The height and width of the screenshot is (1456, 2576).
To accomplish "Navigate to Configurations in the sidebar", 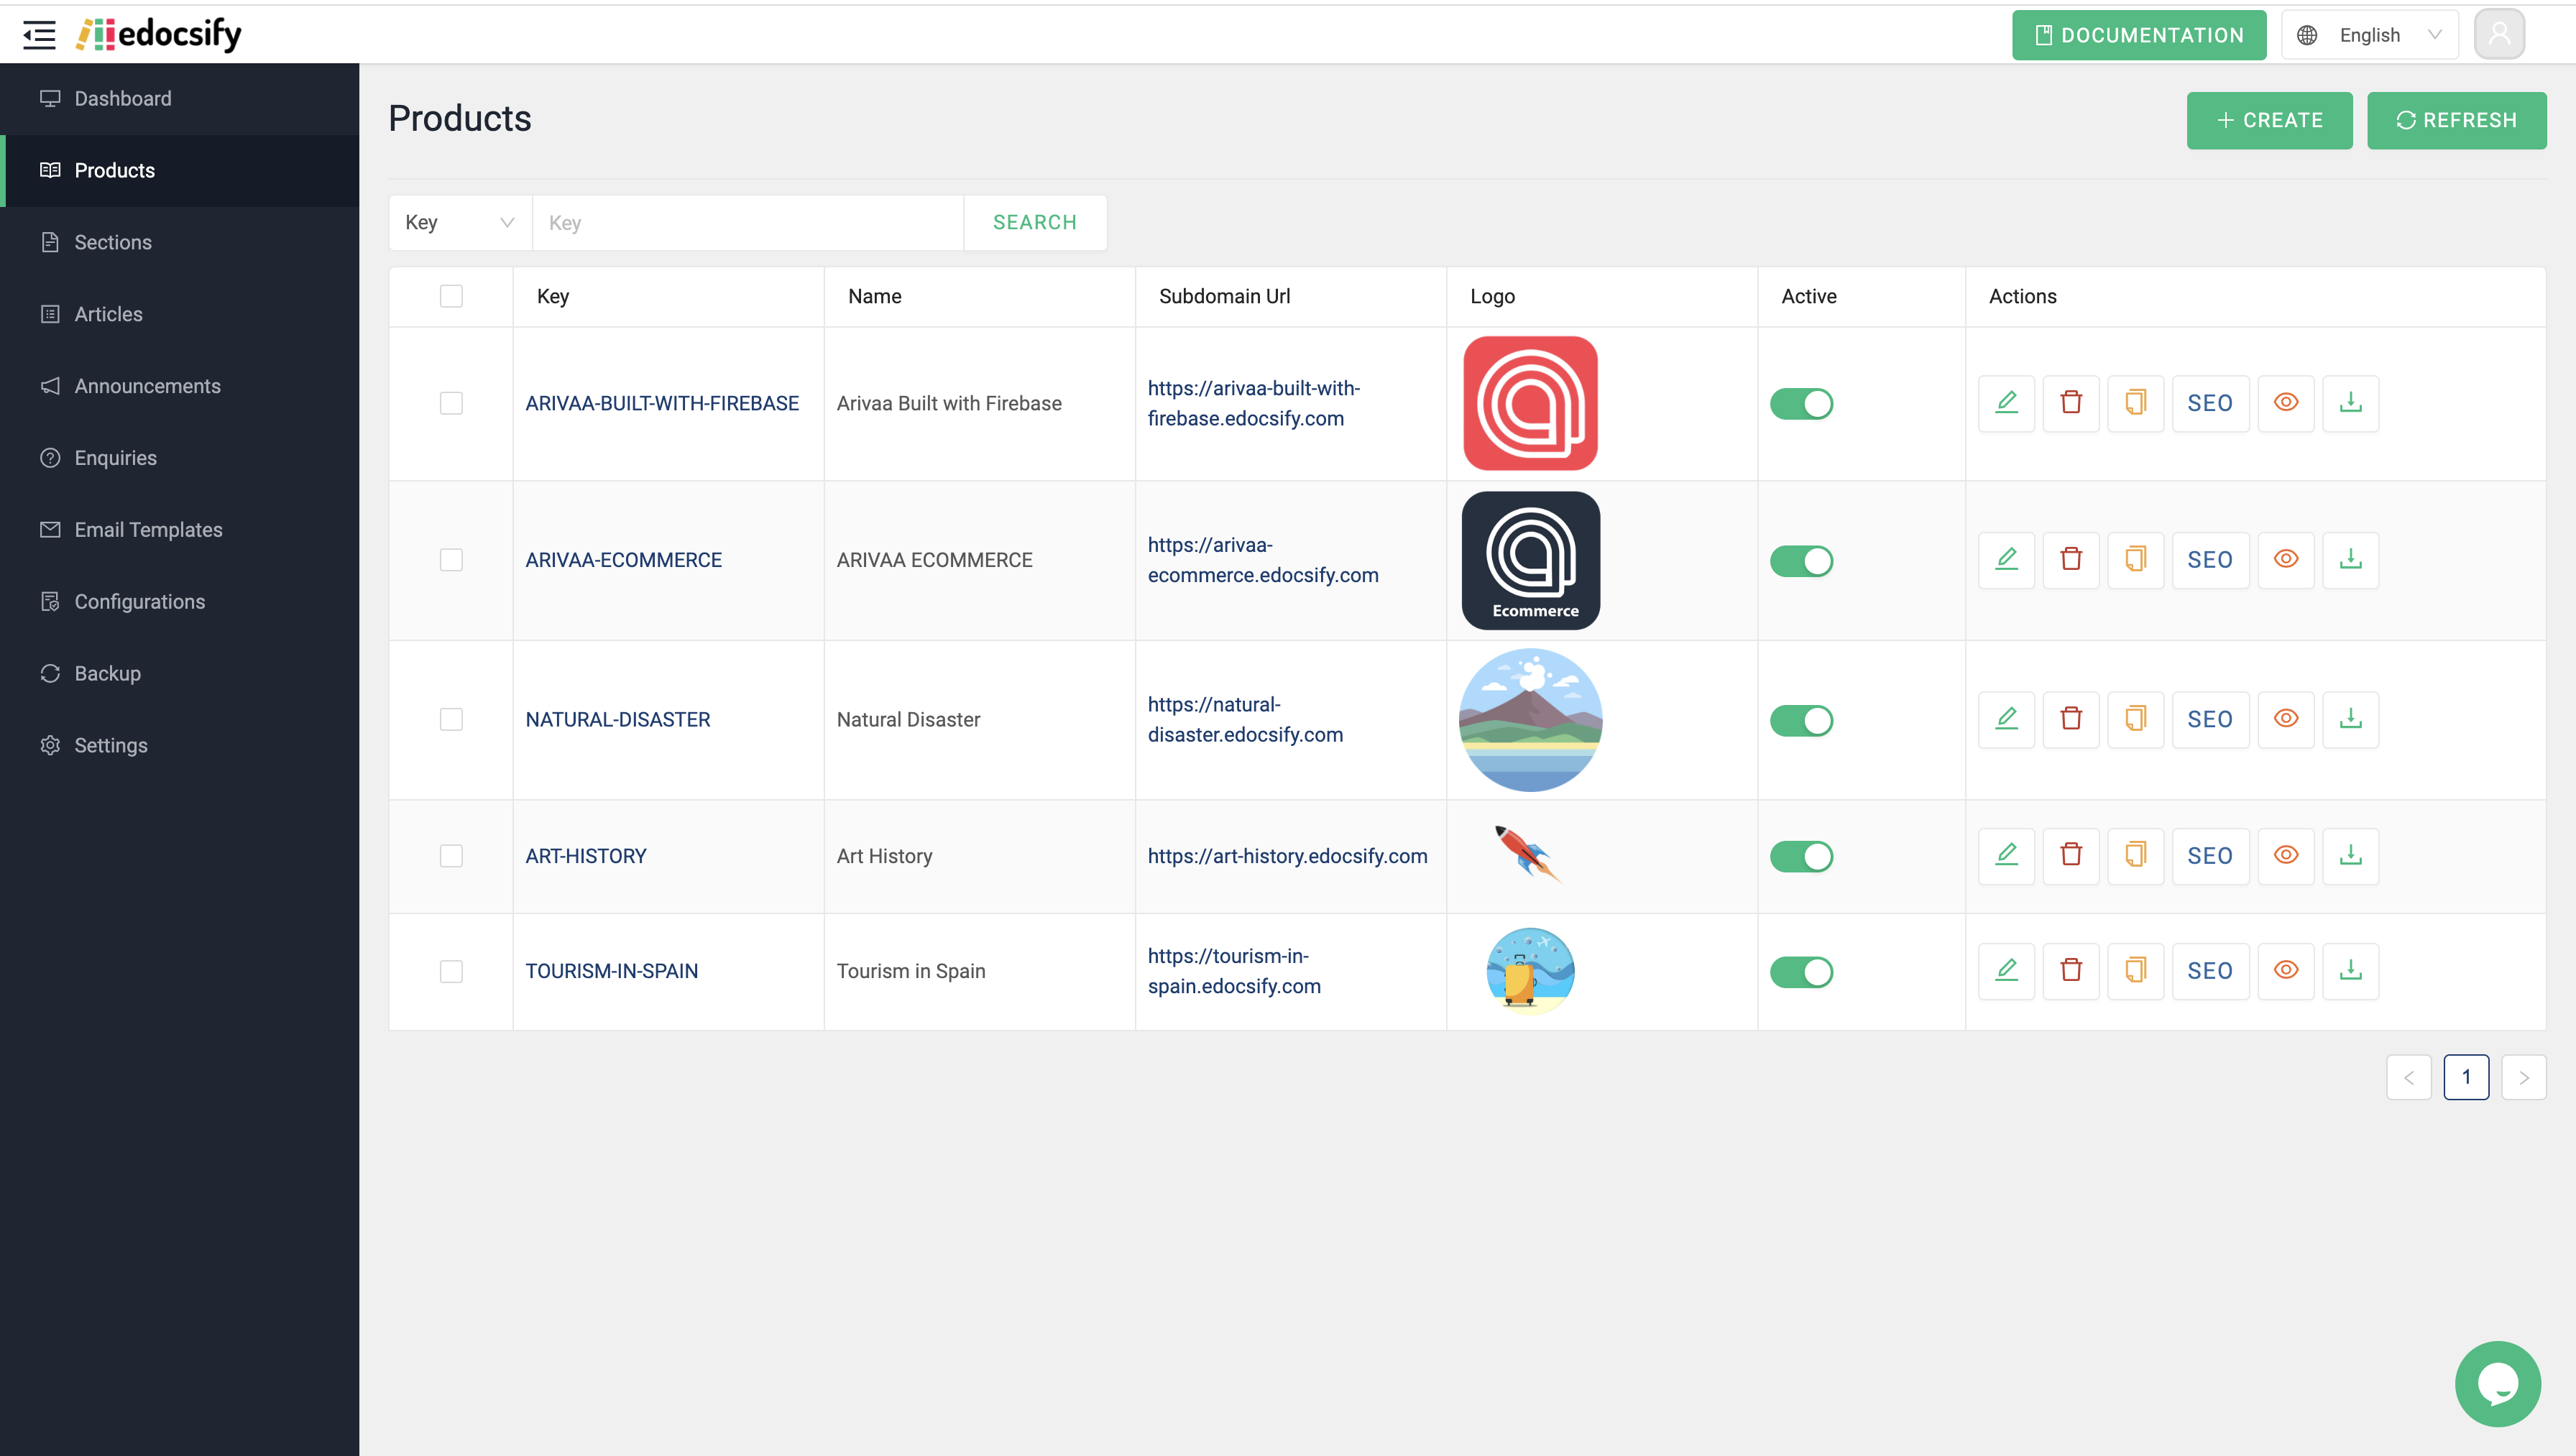I will point(139,602).
